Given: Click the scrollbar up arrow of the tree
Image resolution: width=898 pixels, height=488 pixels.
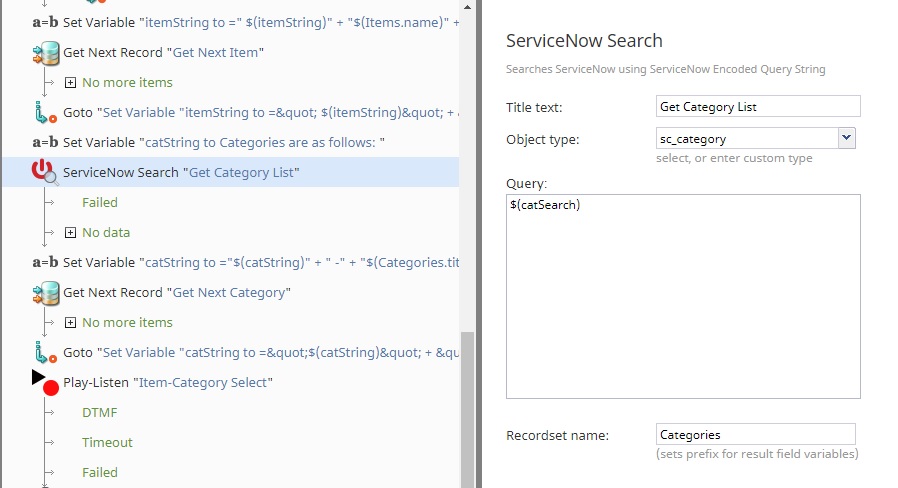Looking at the screenshot, I should 467,7.
